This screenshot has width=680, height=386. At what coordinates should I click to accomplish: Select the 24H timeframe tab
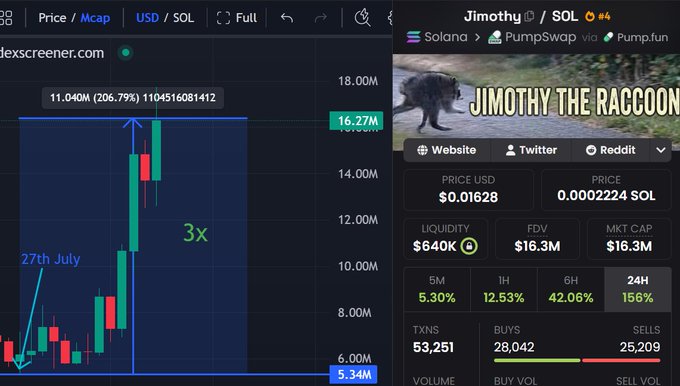638,289
